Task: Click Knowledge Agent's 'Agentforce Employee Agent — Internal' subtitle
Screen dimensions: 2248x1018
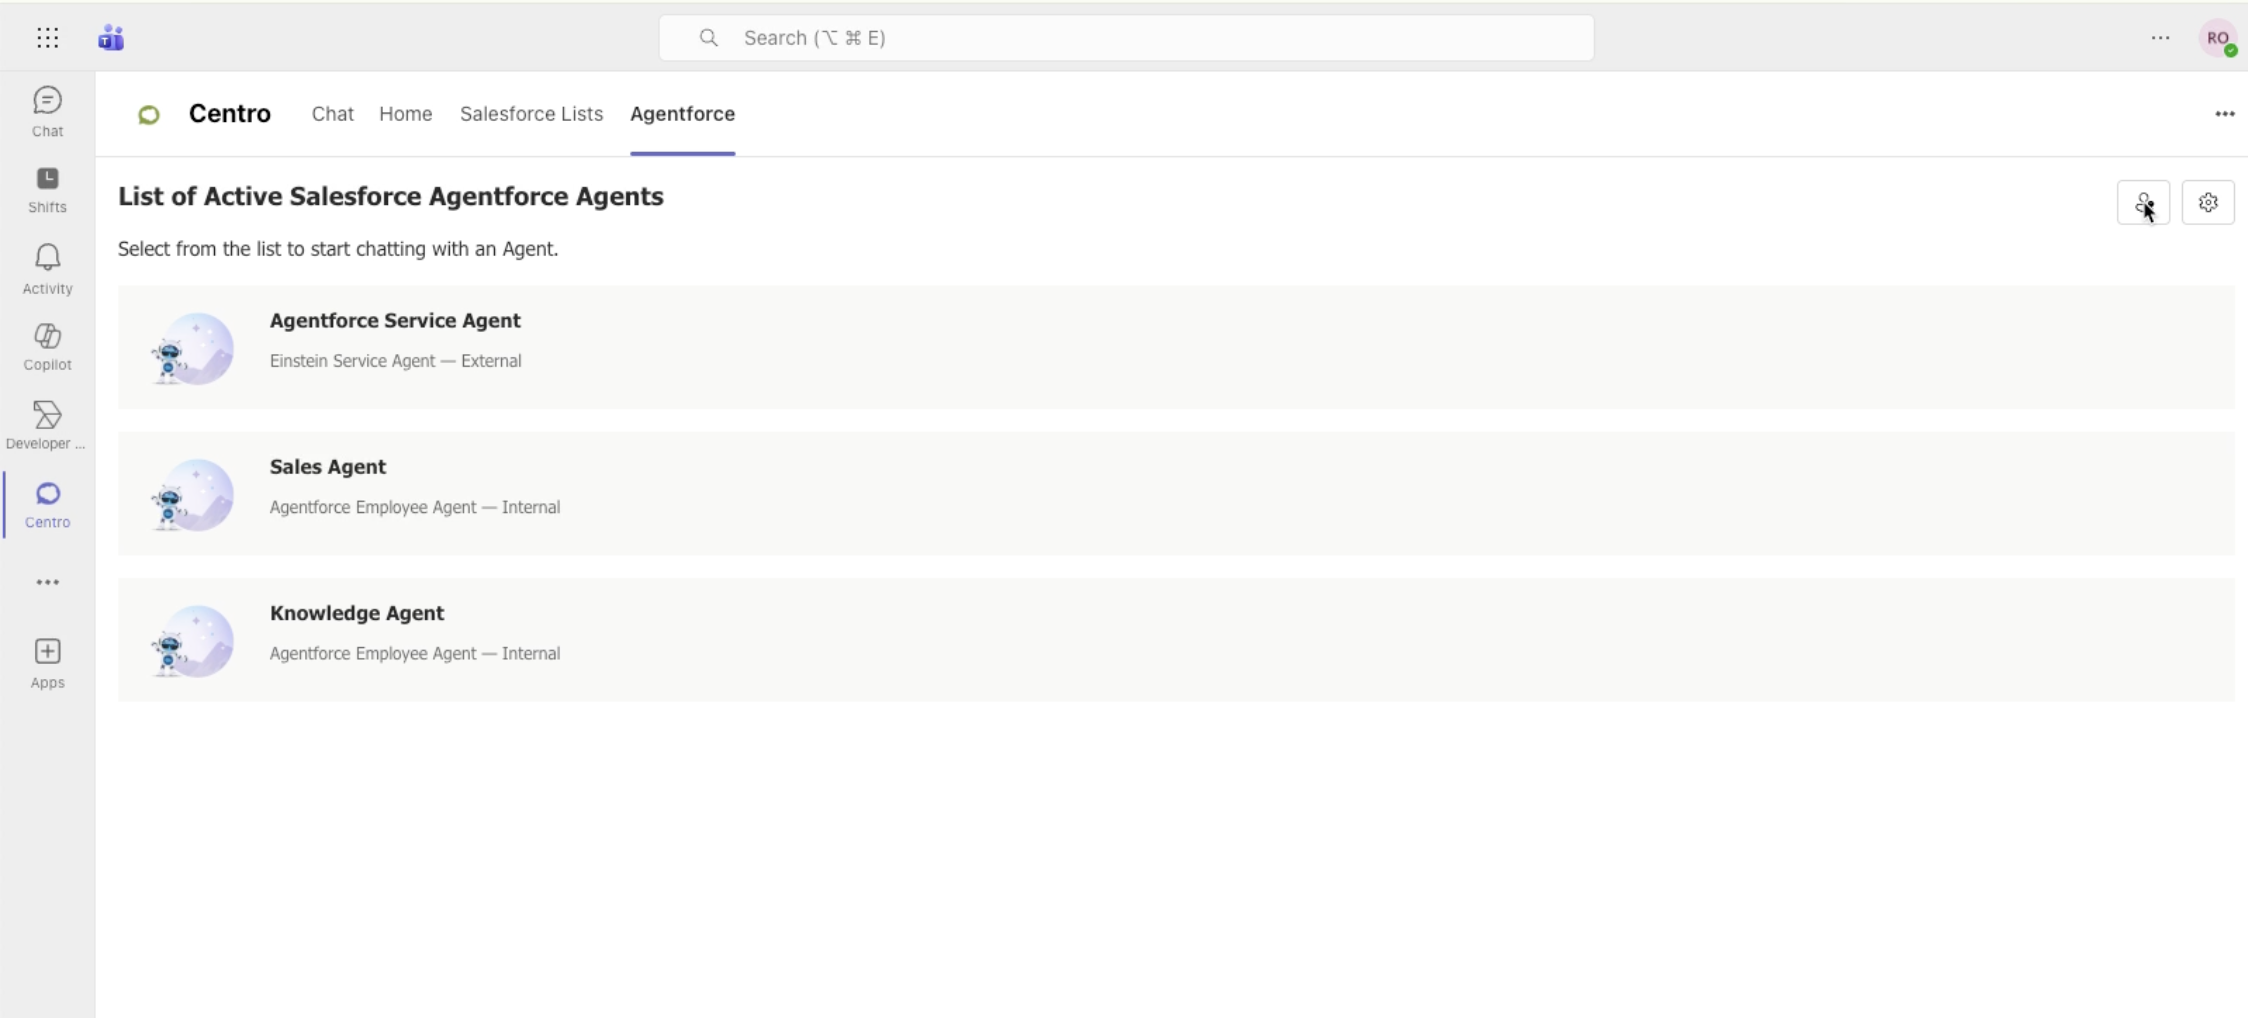Action: click(x=415, y=653)
